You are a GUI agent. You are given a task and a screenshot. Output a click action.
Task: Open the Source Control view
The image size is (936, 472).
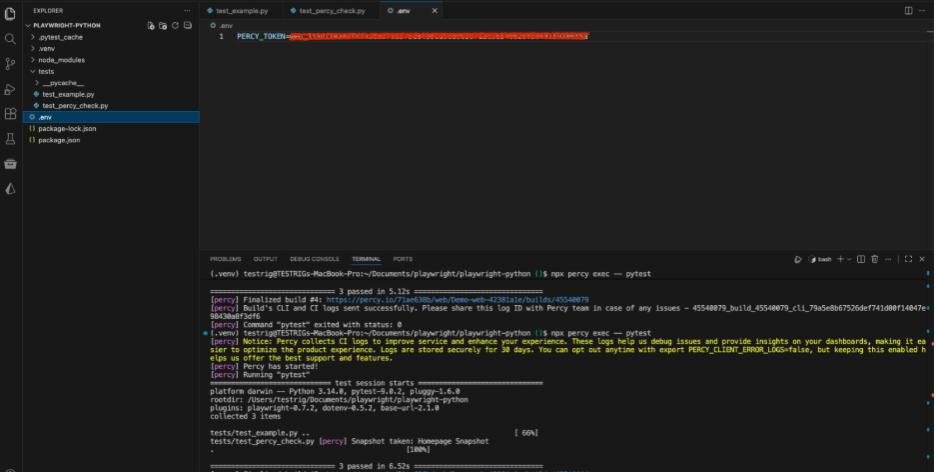(x=11, y=63)
